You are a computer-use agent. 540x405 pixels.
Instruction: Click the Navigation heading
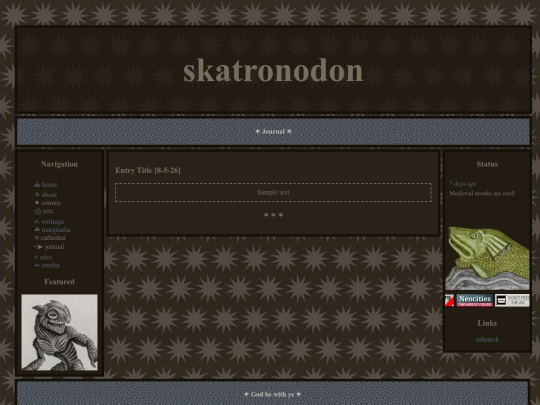59,164
